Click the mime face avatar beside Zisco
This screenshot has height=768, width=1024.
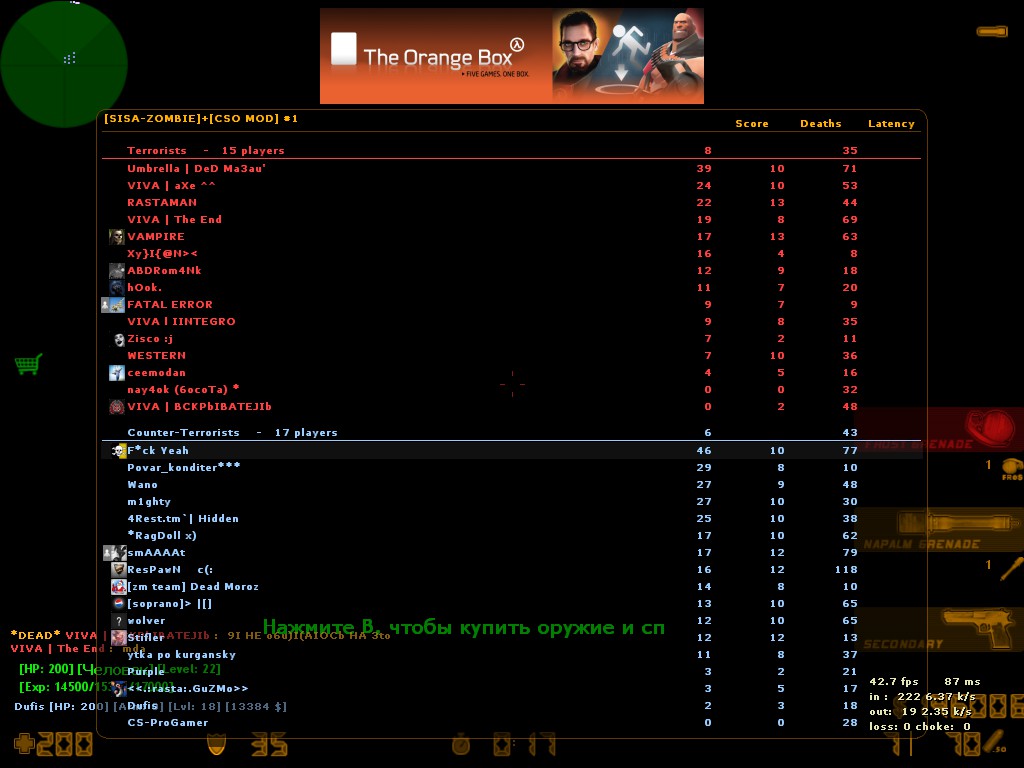[x=118, y=339]
